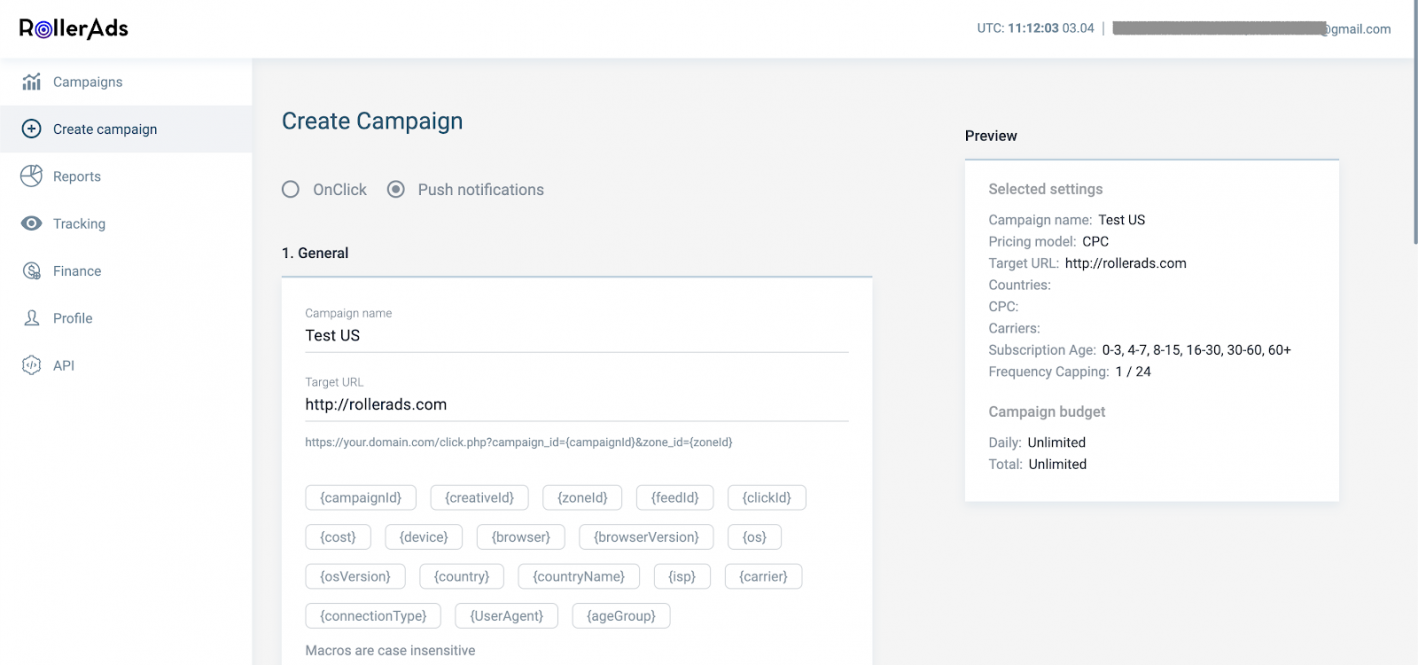
Task: Click the Finance coin icon
Action: pyautogui.click(x=32, y=271)
